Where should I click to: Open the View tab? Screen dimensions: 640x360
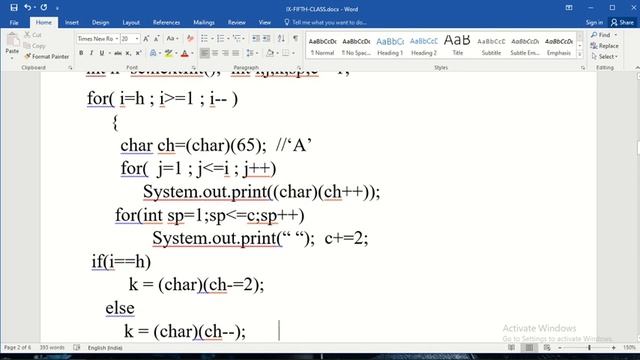point(264,22)
